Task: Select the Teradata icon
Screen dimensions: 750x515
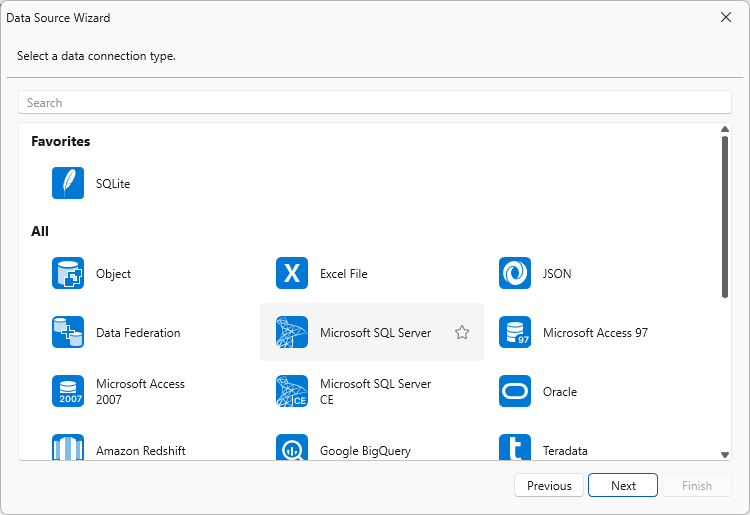Action: [515, 447]
